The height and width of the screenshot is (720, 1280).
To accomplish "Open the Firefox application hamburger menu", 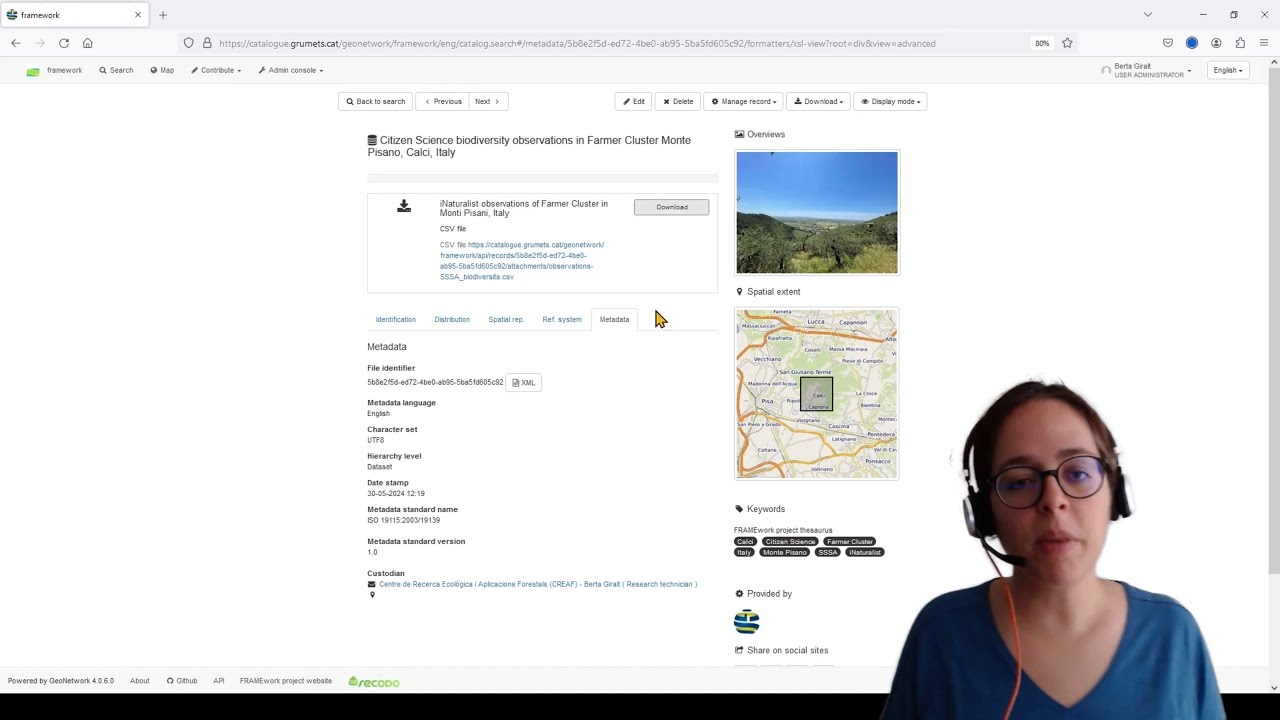I will pyautogui.click(x=1264, y=43).
